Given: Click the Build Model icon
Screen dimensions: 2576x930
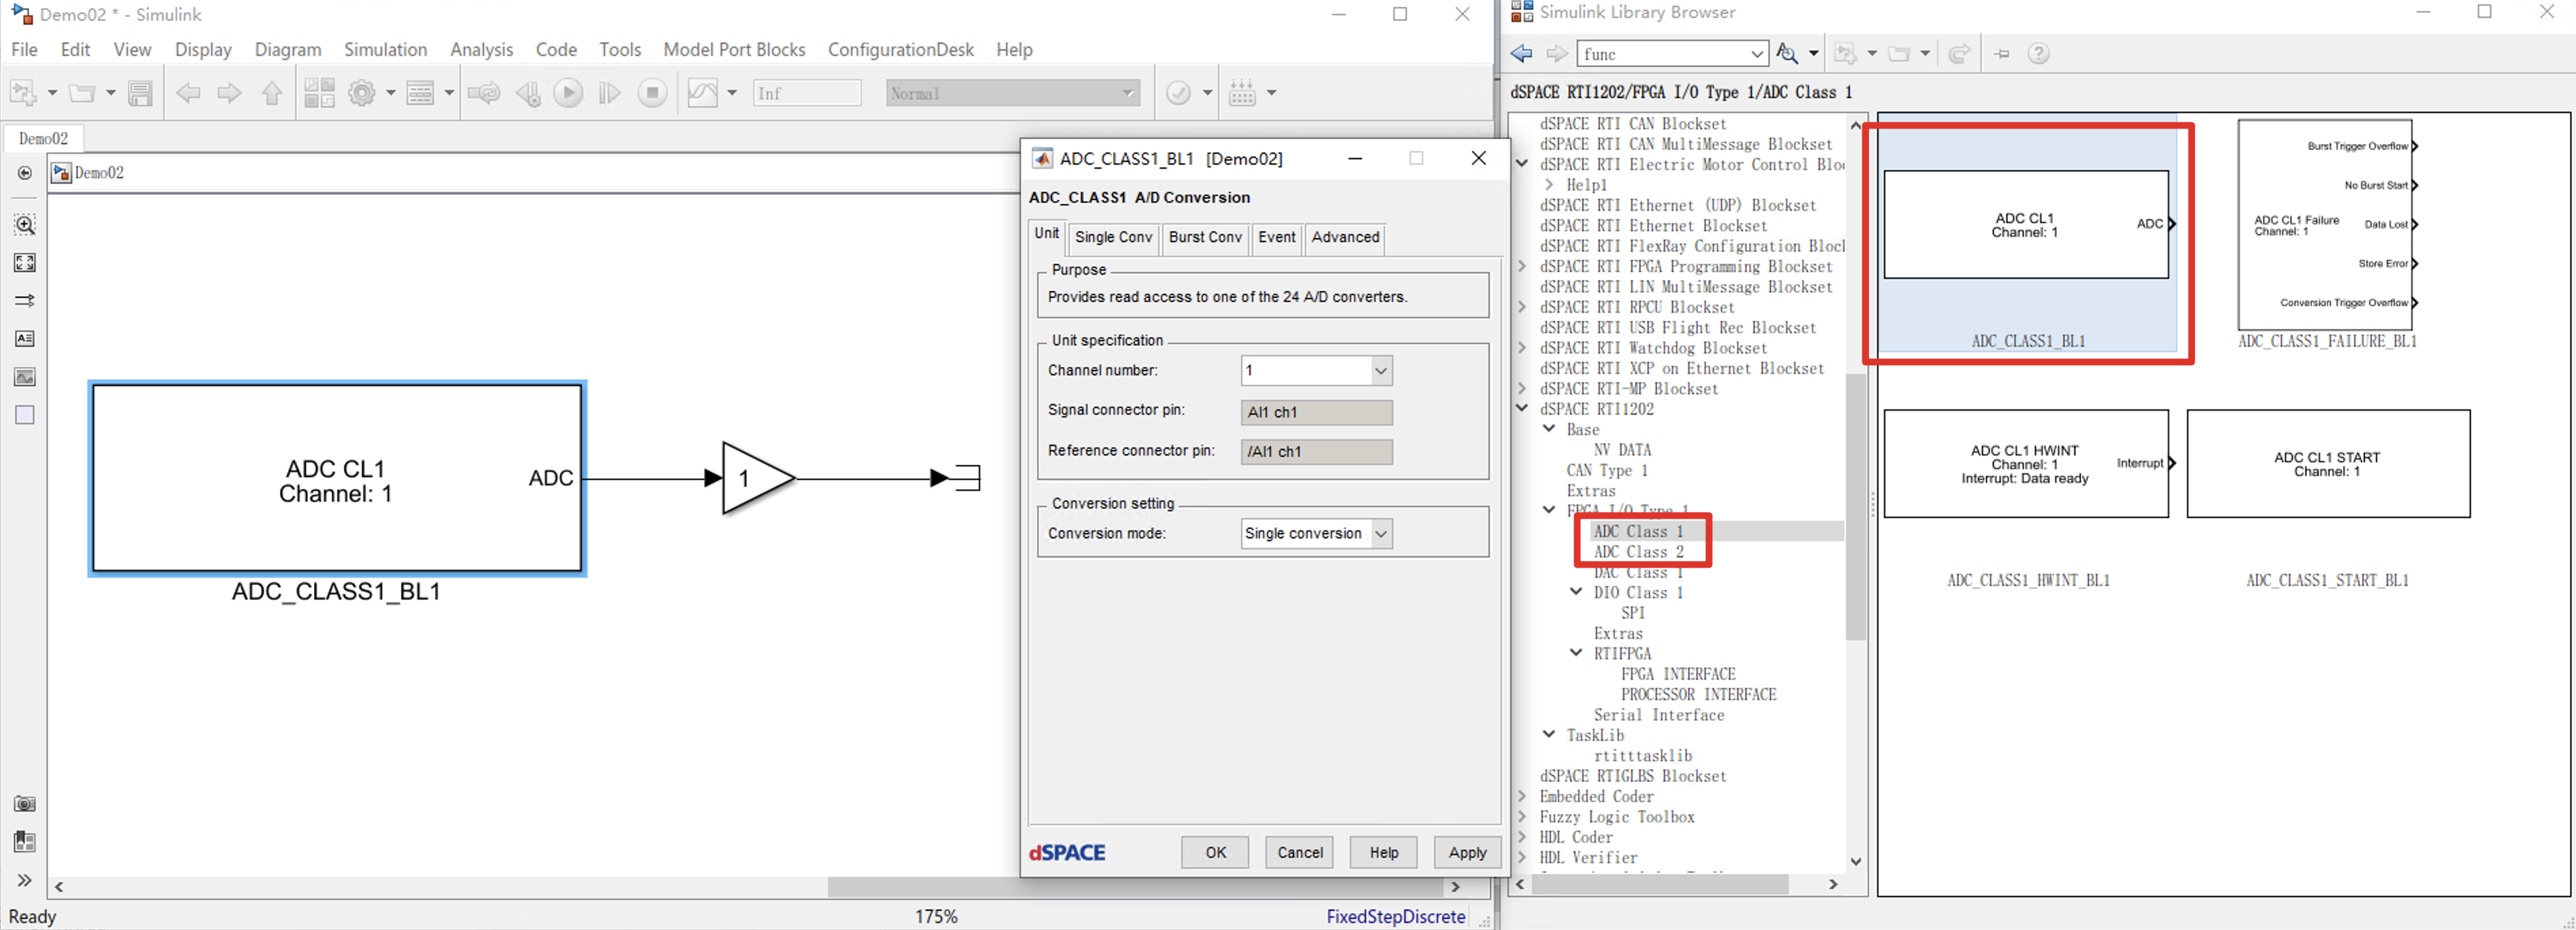Looking at the screenshot, I should coord(1243,93).
